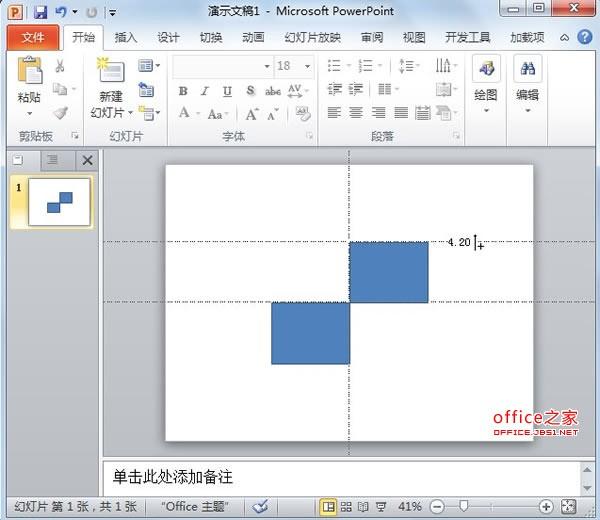Open line spacing dropdown

pyautogui.click(x=409, y=66)
